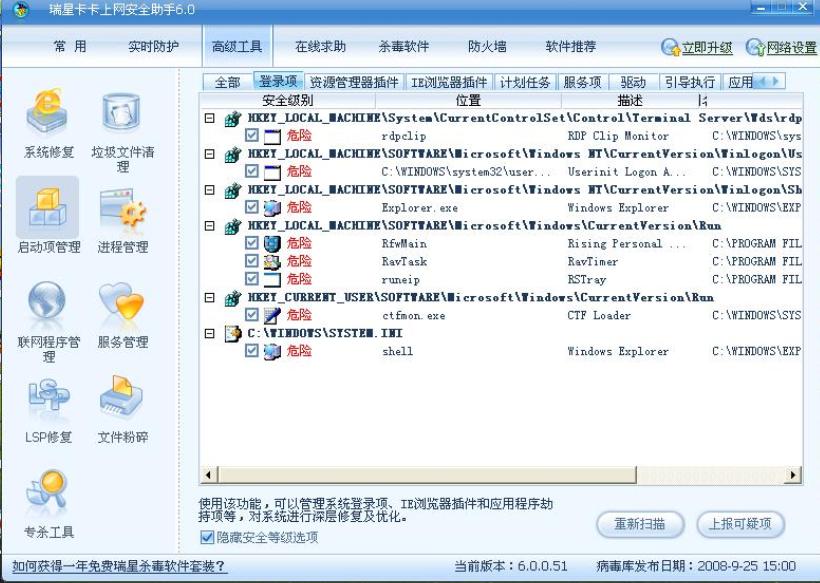The image size is (820, 583).
Task: Sort by the 位置 column header
Action: pos(468,100)
